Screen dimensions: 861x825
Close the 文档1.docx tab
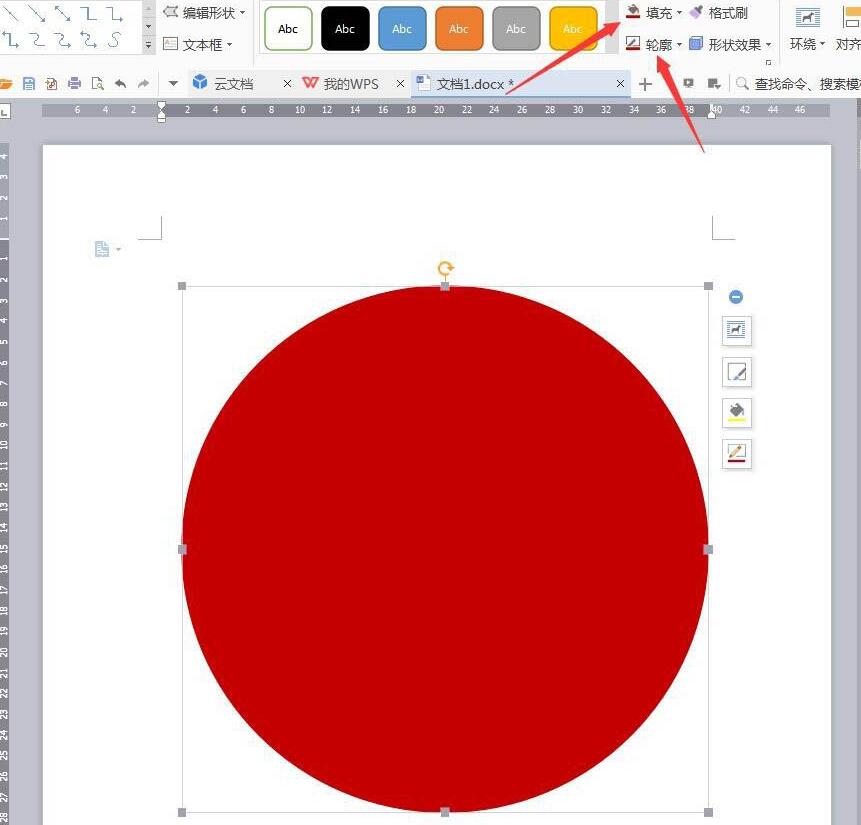click(620, 83)
